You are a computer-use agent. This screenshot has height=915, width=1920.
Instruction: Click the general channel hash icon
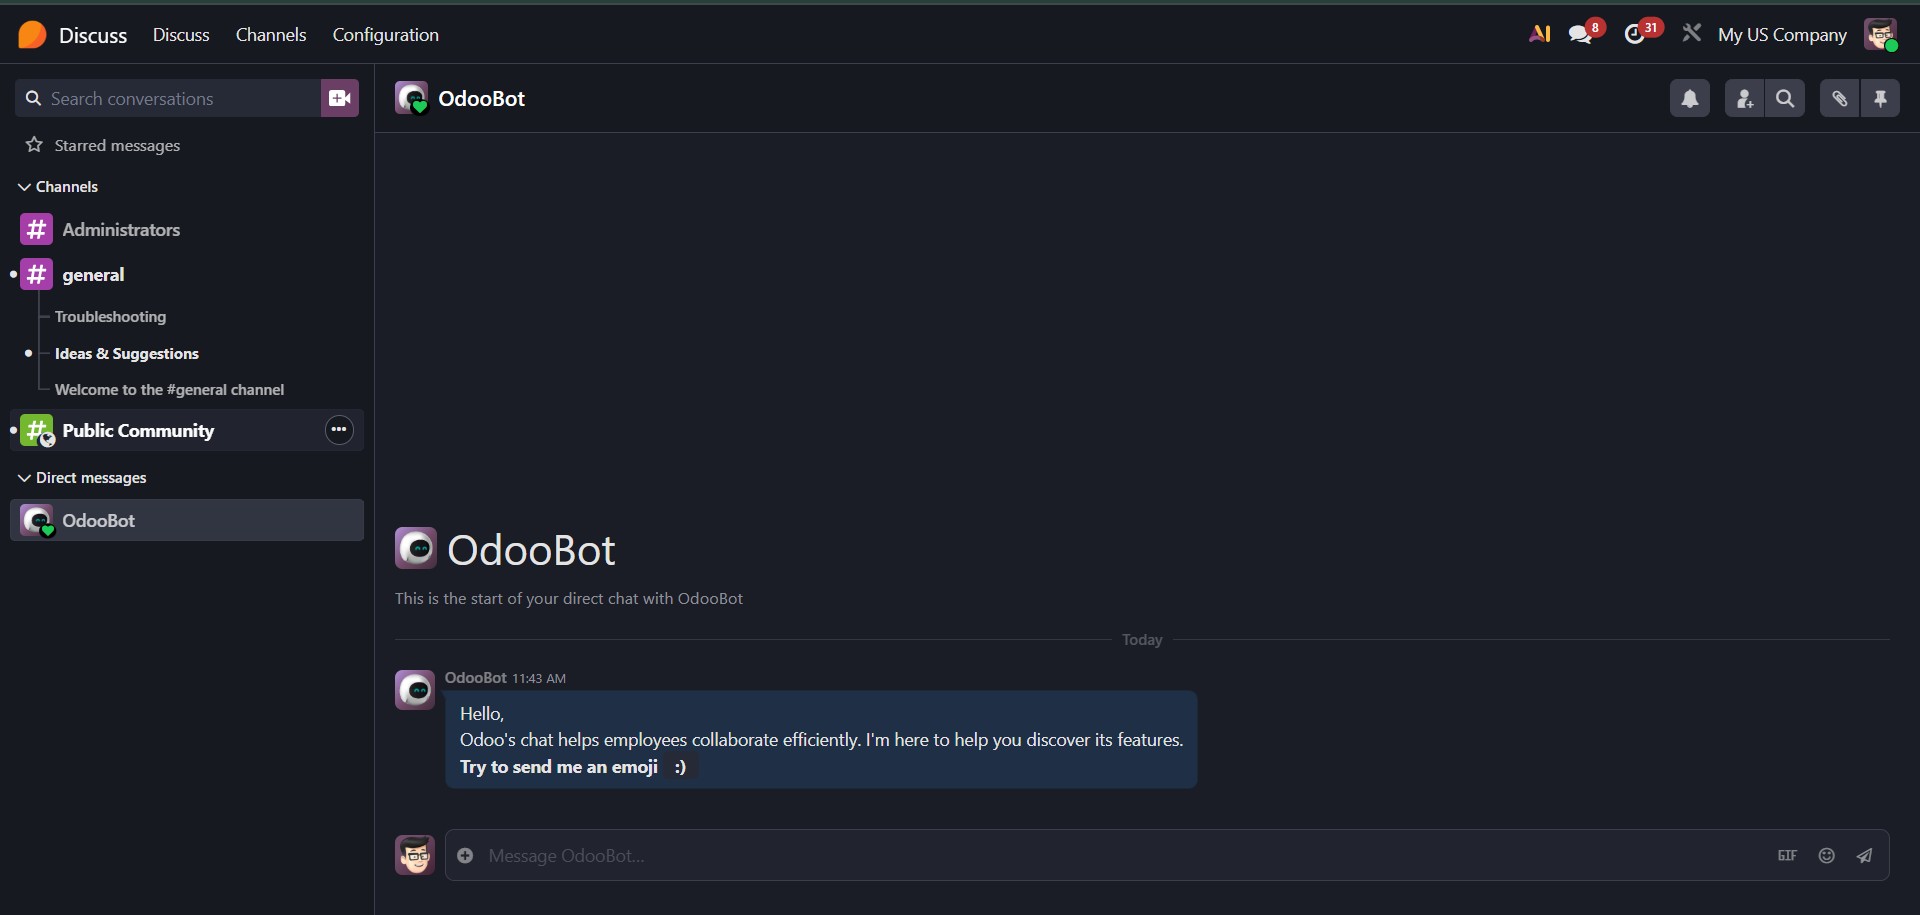coord(36,274)
